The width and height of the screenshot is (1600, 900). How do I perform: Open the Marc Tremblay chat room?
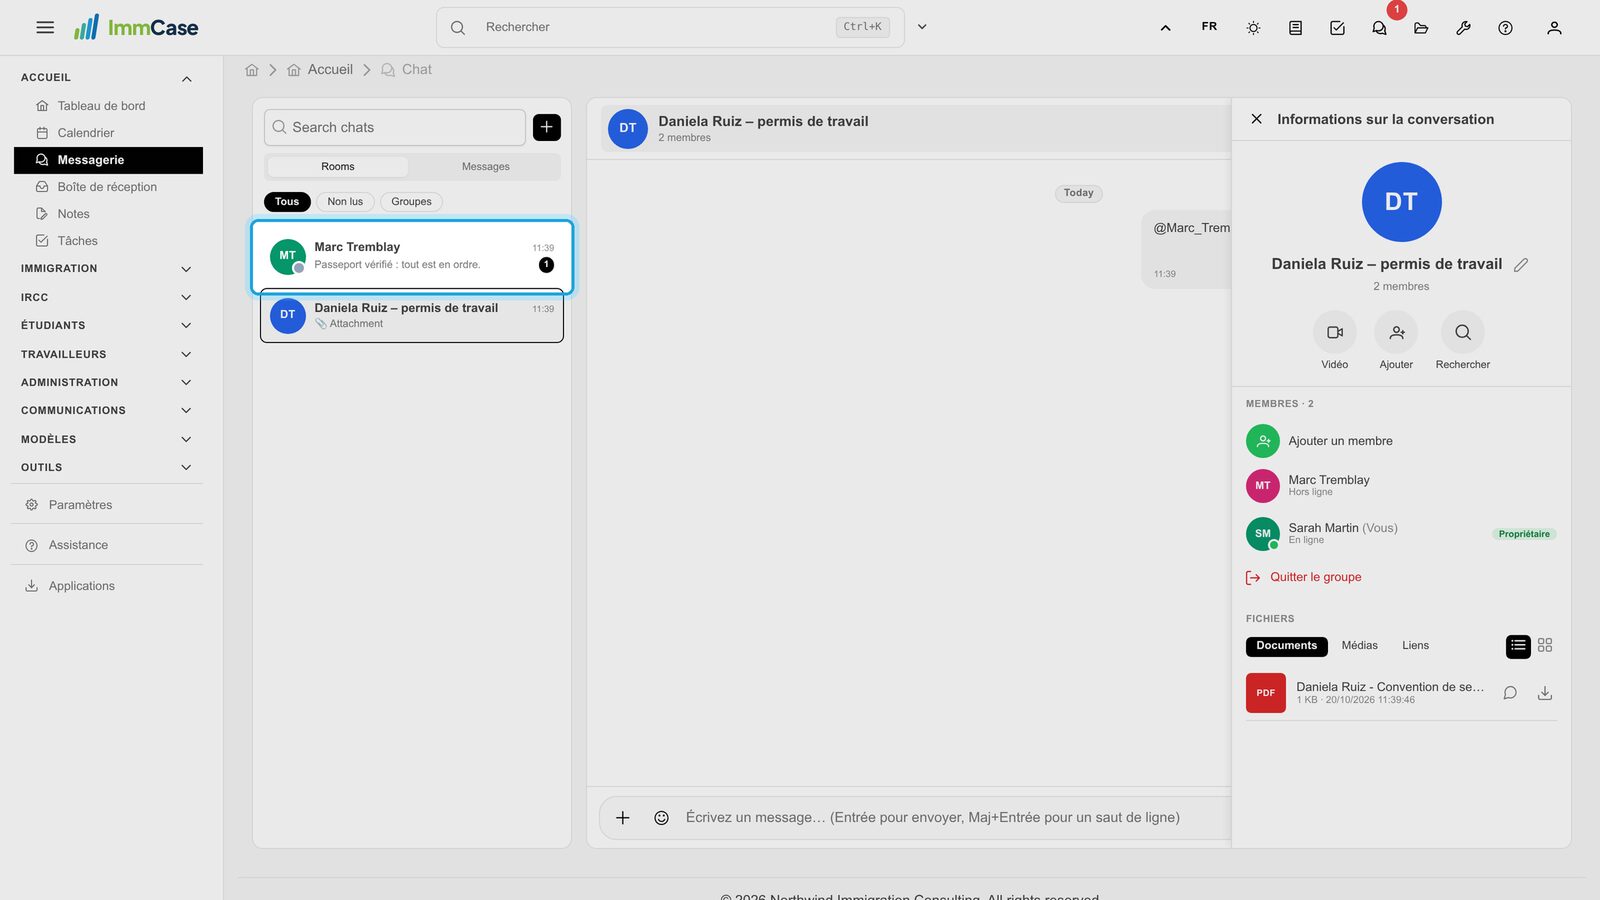412,256
